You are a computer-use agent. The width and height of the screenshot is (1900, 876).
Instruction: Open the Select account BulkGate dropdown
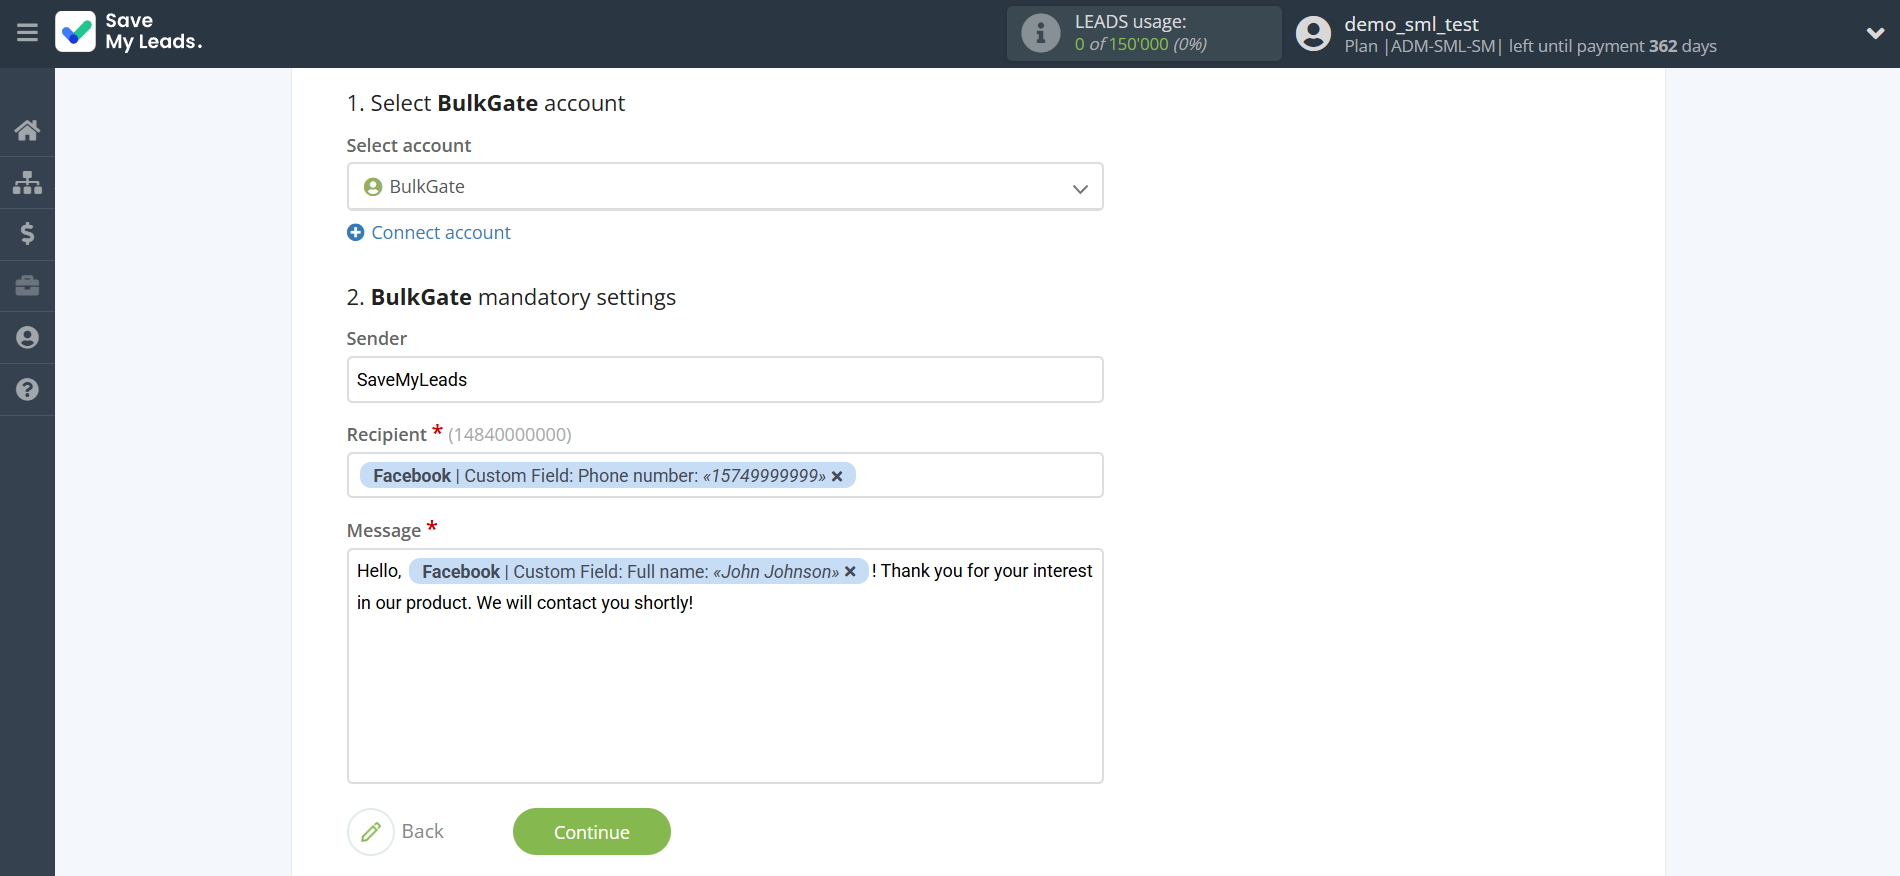(x=724, y=187)
